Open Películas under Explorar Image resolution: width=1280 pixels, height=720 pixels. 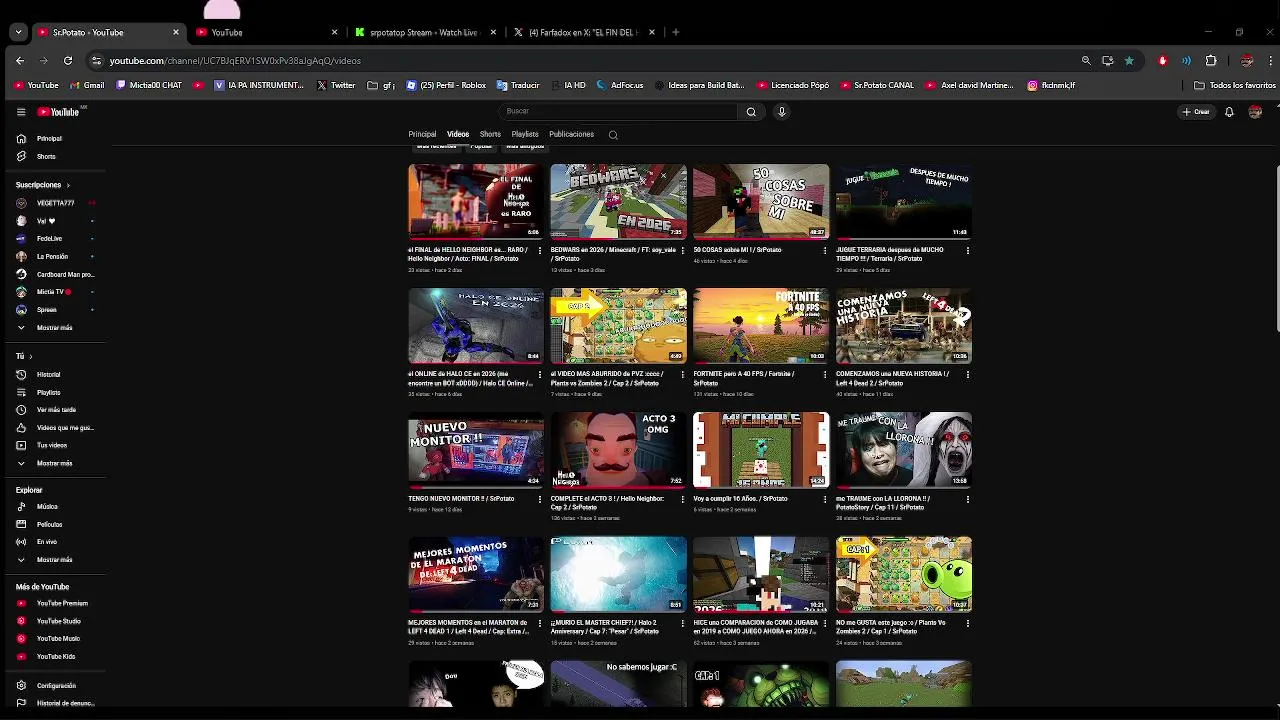click(49, 525)
